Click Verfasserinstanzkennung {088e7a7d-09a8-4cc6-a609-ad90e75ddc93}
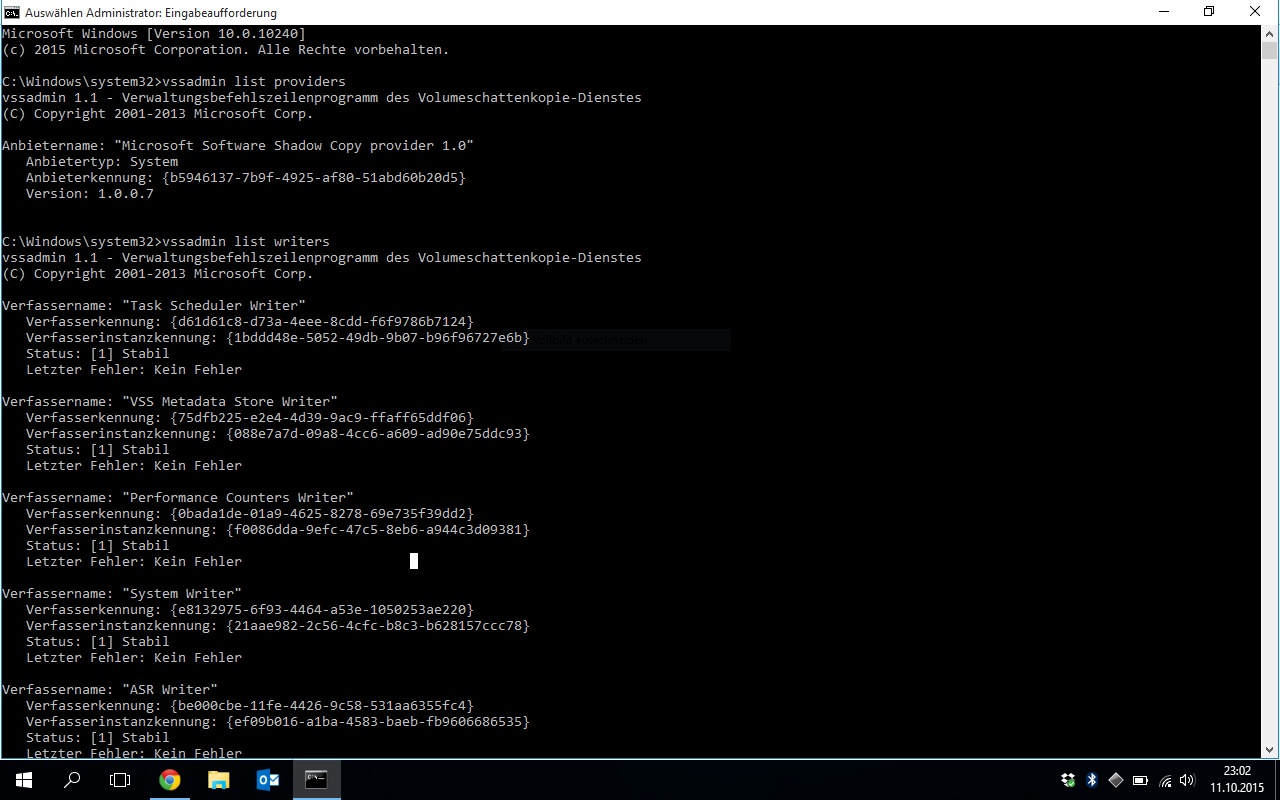The image size is (1280, 800). 278,433
